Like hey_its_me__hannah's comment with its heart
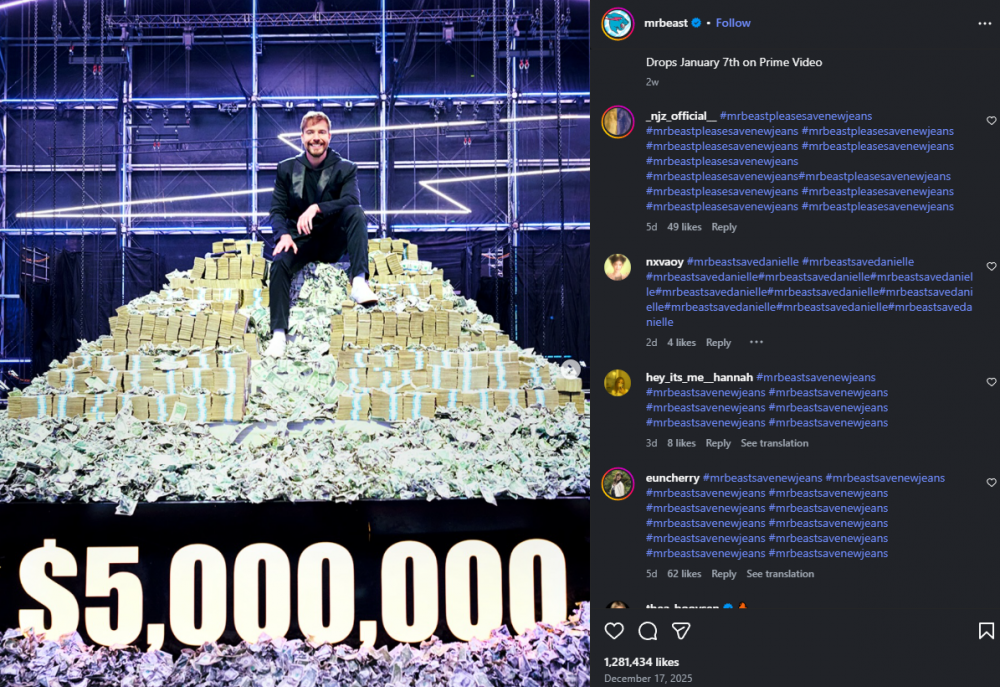The image size is (1000, 687). 991,381
